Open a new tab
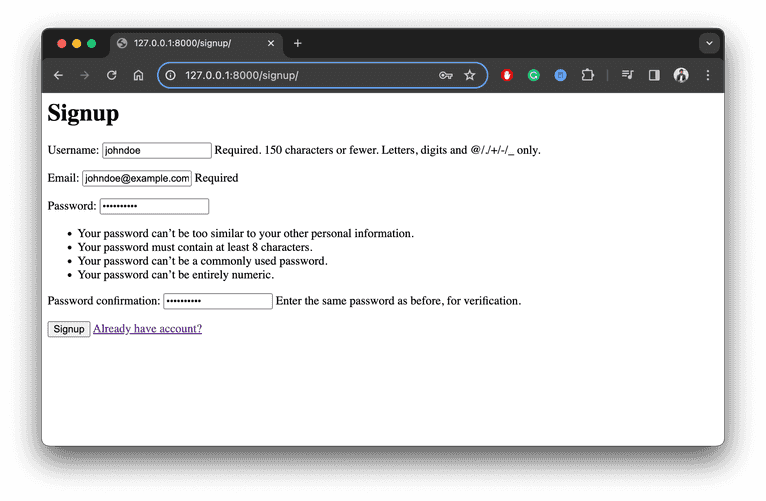Viewport: 766px width, 501px height. click(x=297, y=43)
